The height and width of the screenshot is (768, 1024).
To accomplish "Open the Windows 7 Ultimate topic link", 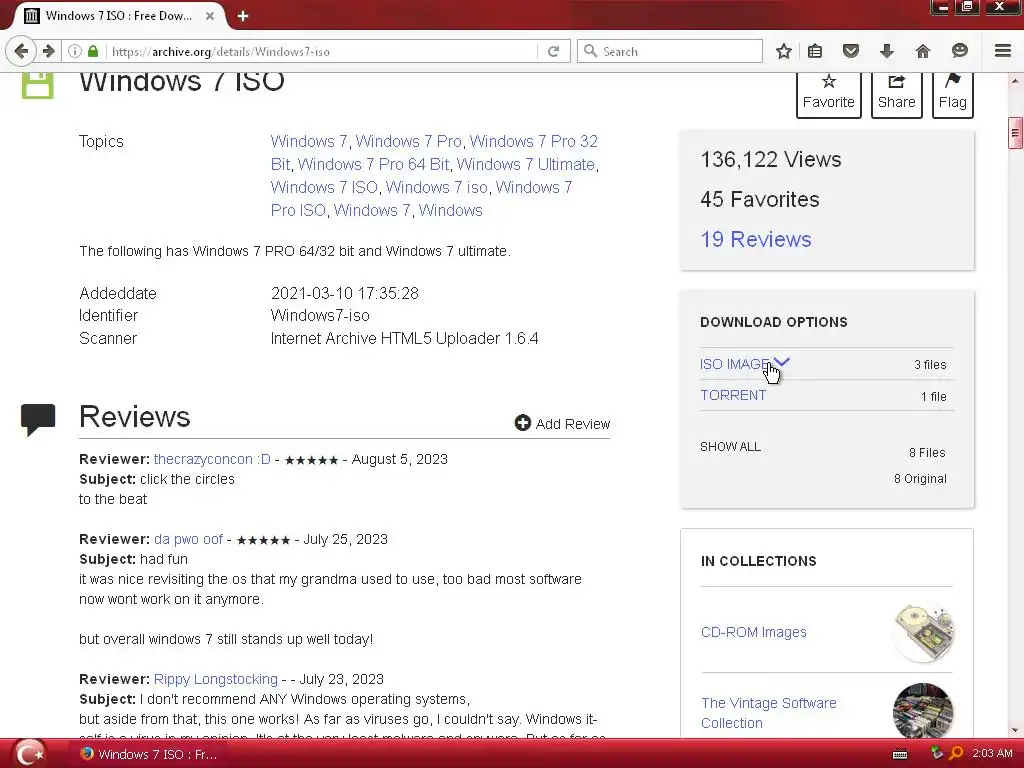I will pyautogui.click(x=526, y=164).
